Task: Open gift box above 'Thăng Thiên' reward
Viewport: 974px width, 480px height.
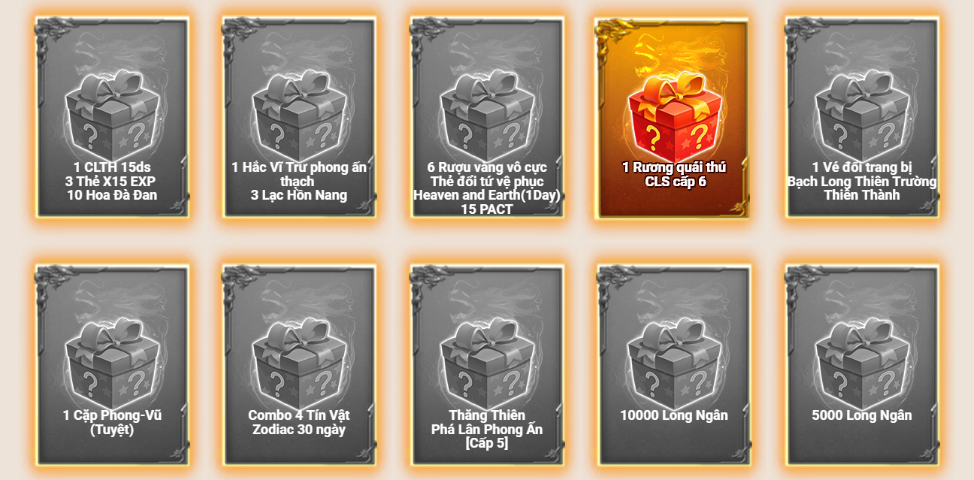Action: point(487,364)
